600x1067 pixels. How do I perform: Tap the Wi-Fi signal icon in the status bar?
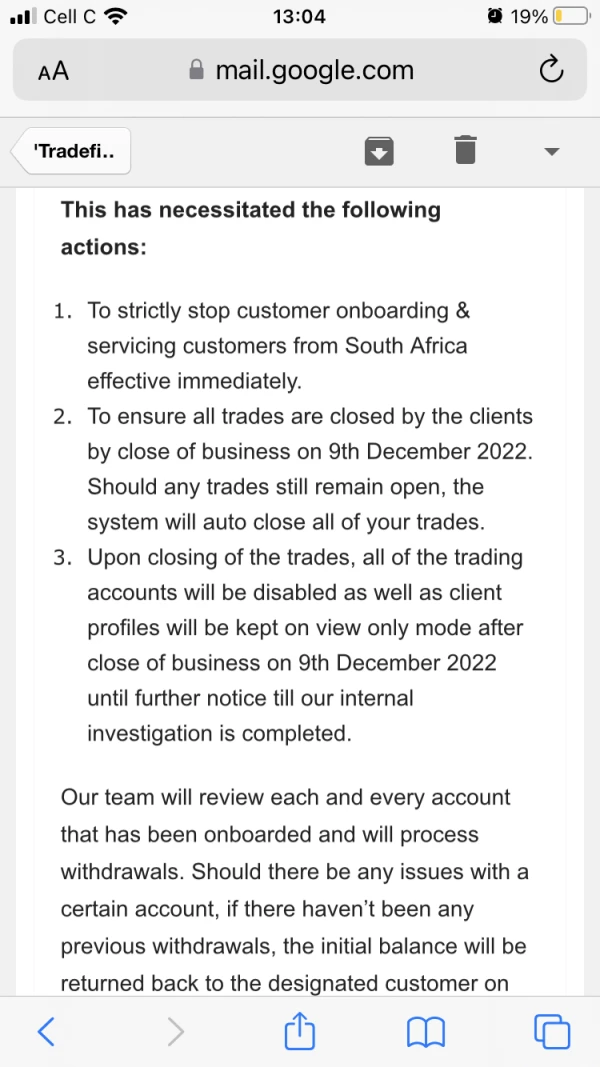tap(115, 17)
